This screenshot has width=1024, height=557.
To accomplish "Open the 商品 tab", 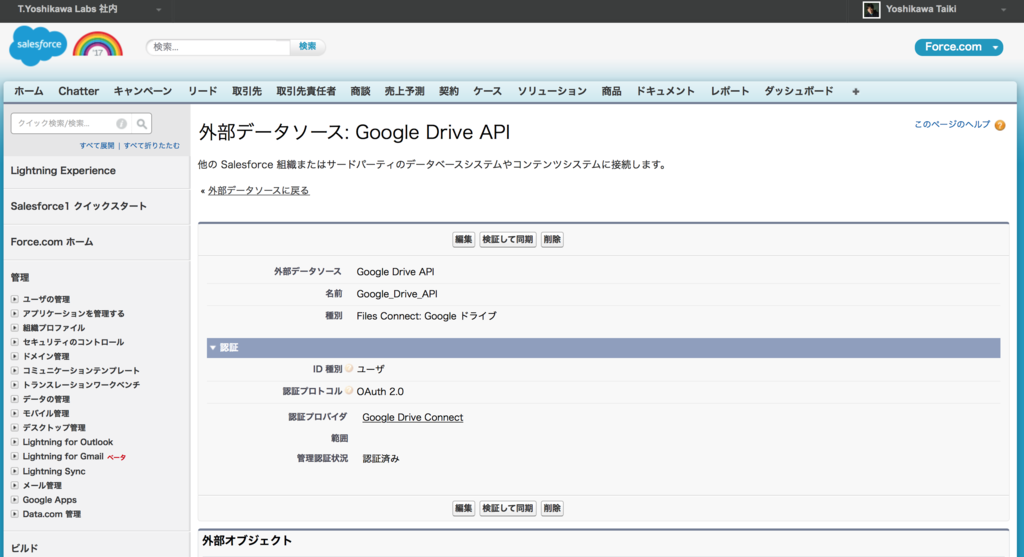I will coord(611,91).
